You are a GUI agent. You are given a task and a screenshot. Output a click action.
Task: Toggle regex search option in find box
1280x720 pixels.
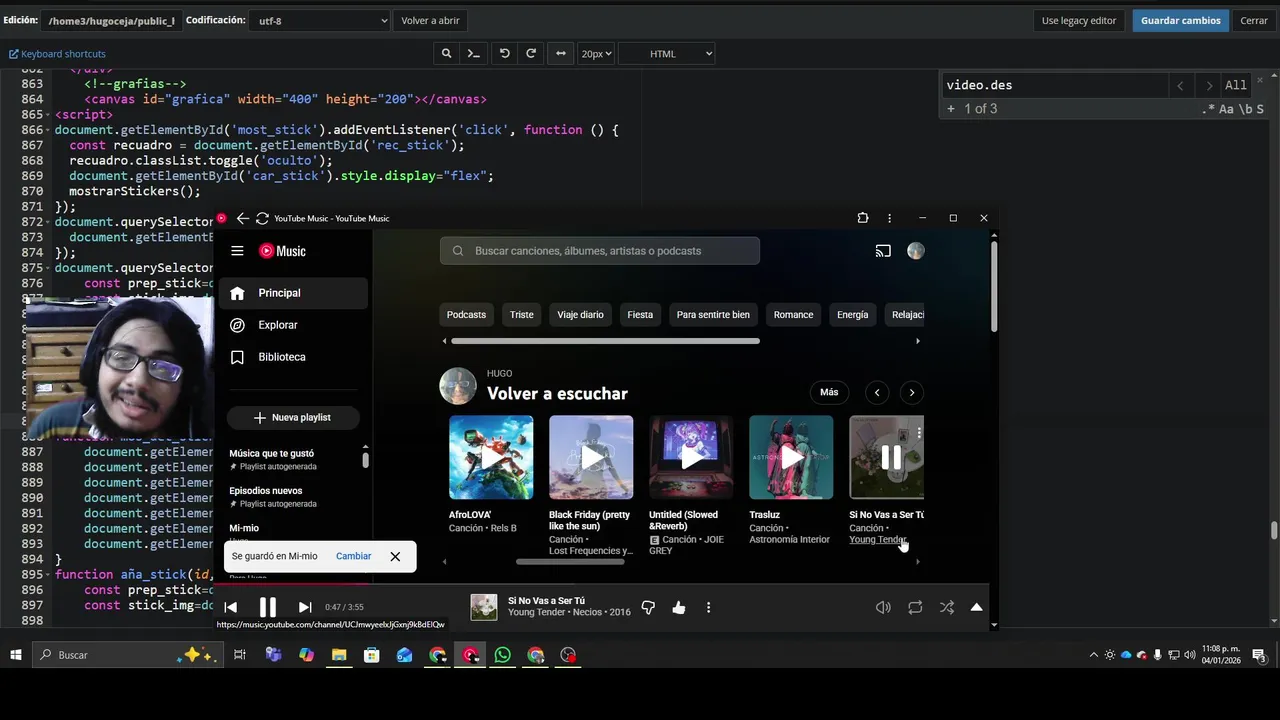click(1208, 109)
